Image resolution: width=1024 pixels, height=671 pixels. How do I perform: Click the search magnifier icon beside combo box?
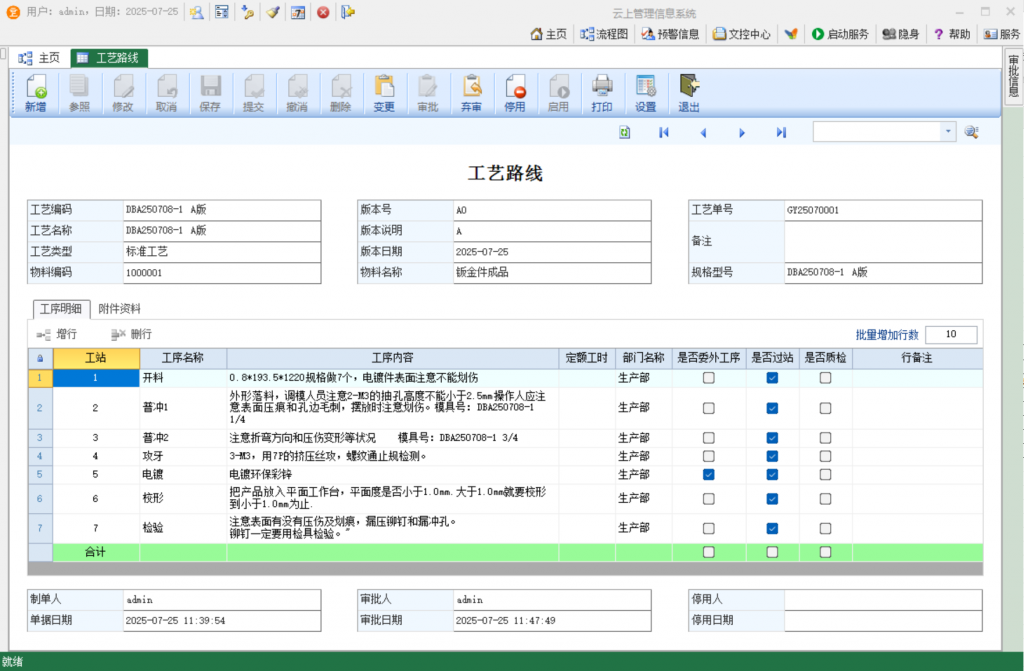pyautogui.click(x=971, y=132)
